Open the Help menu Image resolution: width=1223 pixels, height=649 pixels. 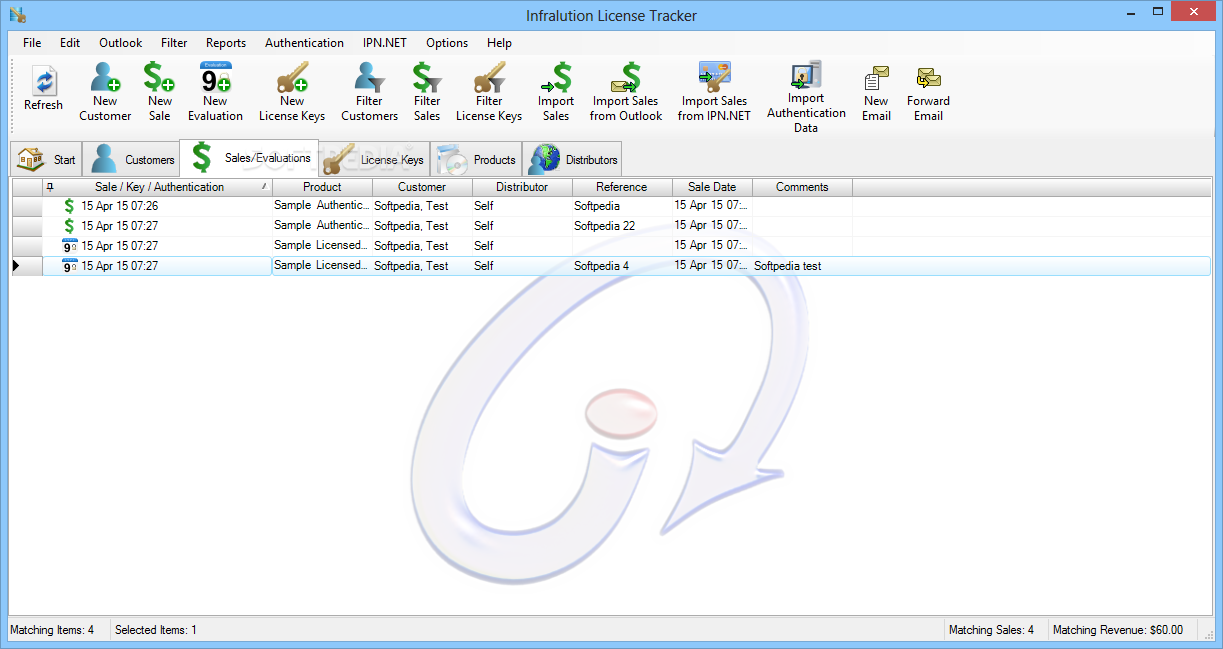click(x=499, y=43)
